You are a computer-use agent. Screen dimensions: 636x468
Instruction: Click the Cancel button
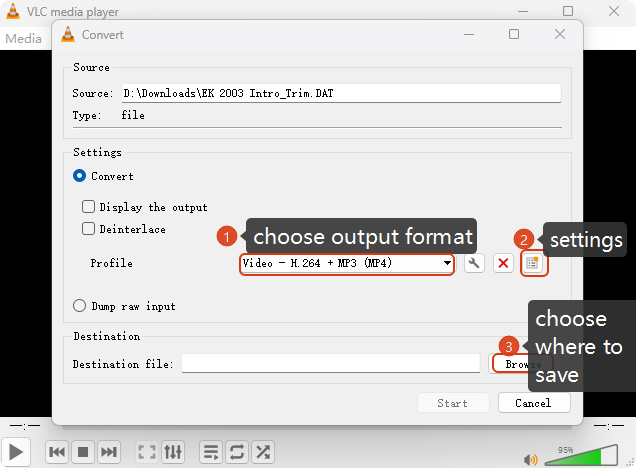(533, 403)
